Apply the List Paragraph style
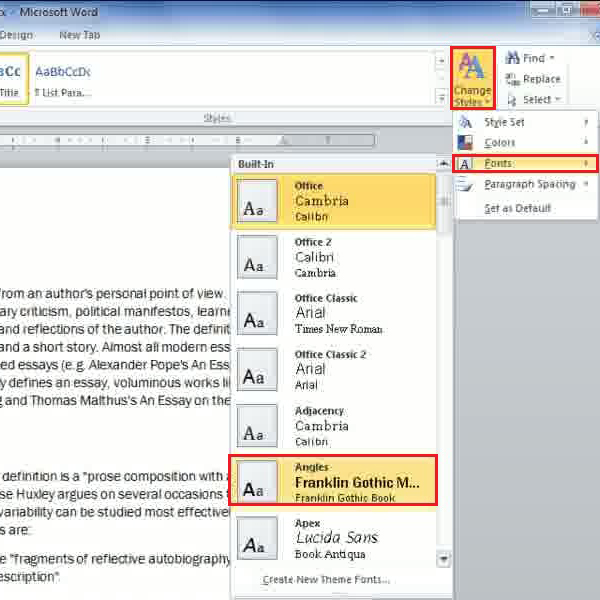 pos(63,79)
